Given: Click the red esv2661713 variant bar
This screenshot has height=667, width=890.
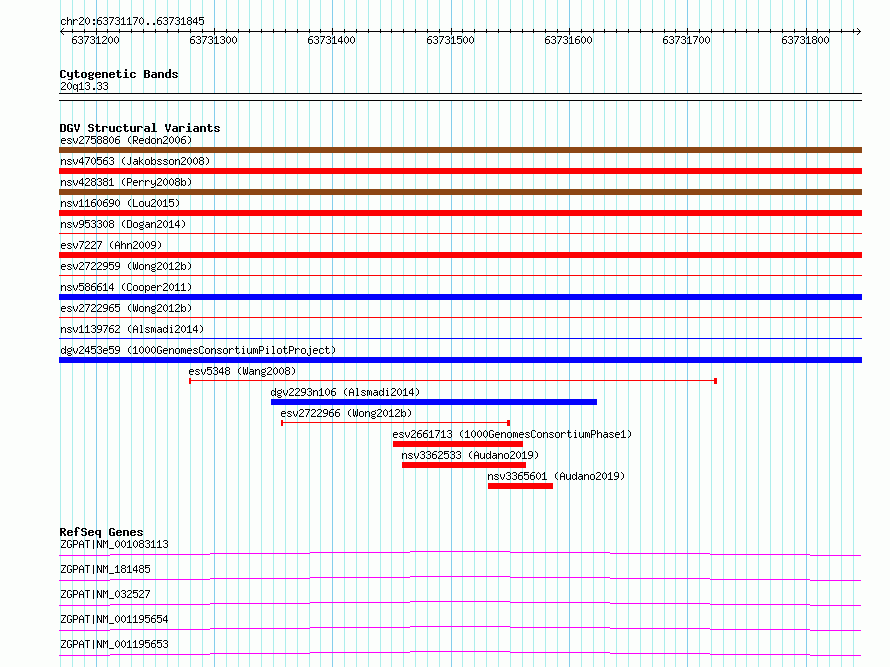Looking at the screenshot, I should pos(457,444).
